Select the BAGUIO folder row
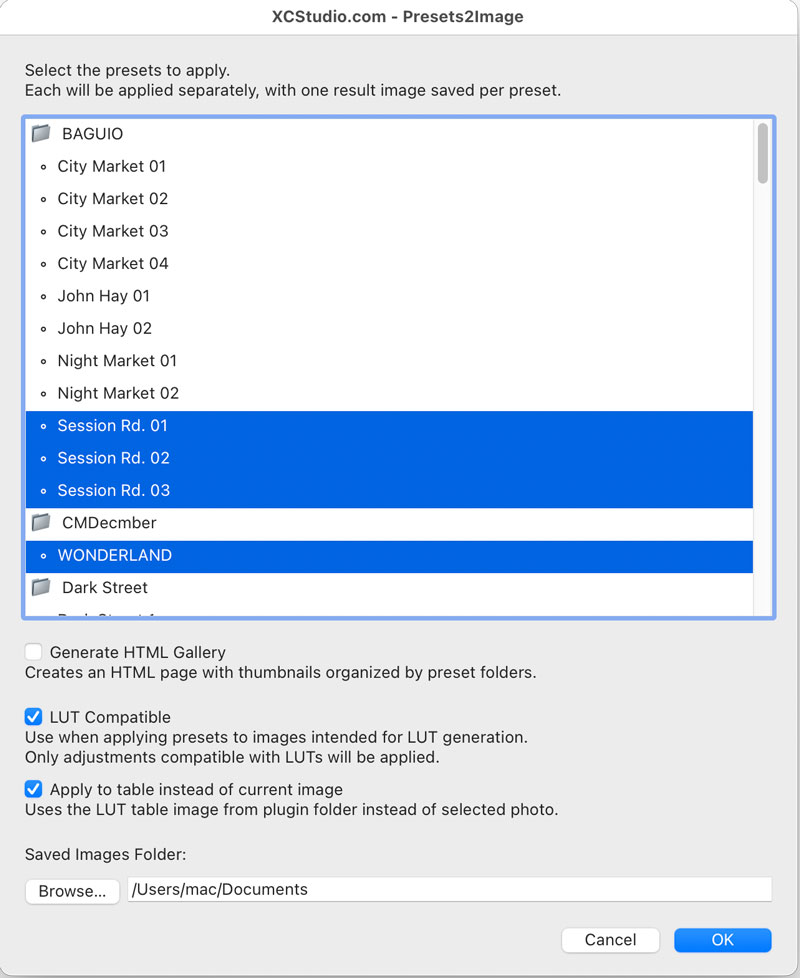The image size is (800, 978). [x=92, y=133]
